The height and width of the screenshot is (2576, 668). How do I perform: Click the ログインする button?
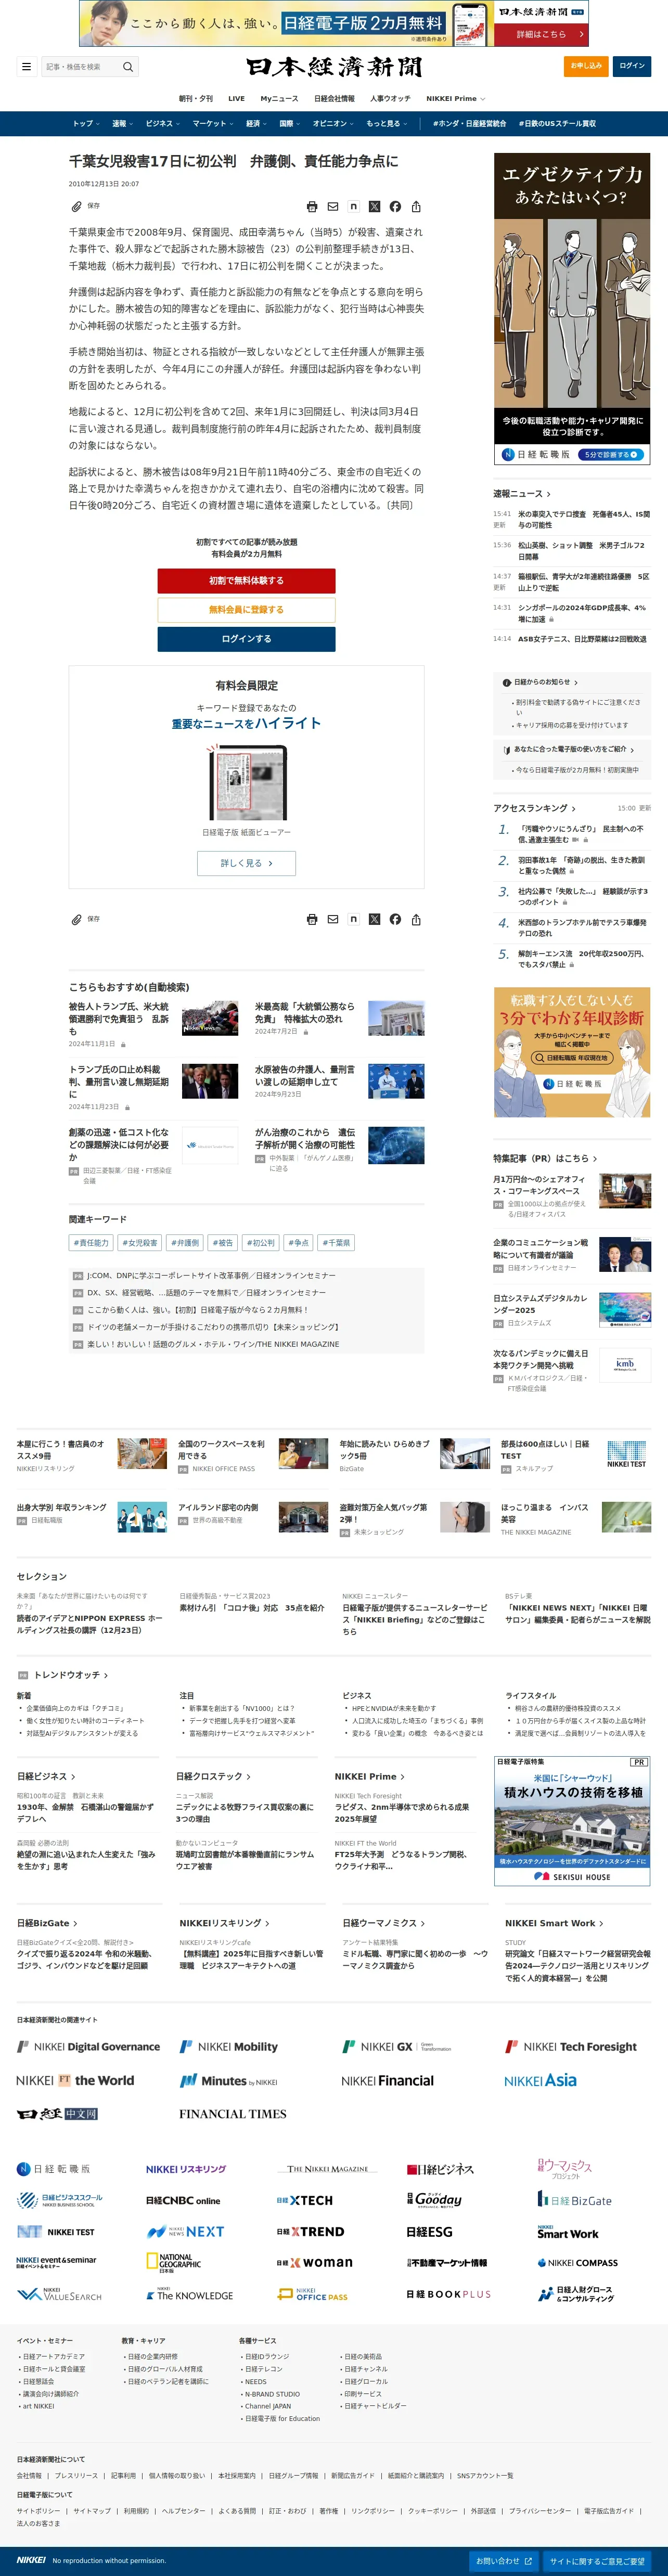[x=246, y=638]
